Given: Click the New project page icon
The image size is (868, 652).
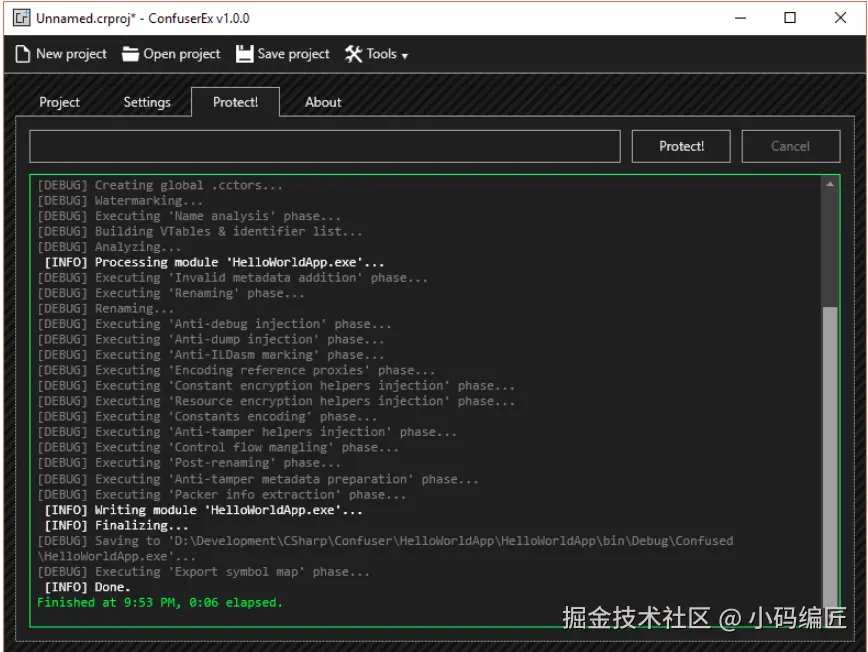Looking at the screenshot, I should click(22, 54).
